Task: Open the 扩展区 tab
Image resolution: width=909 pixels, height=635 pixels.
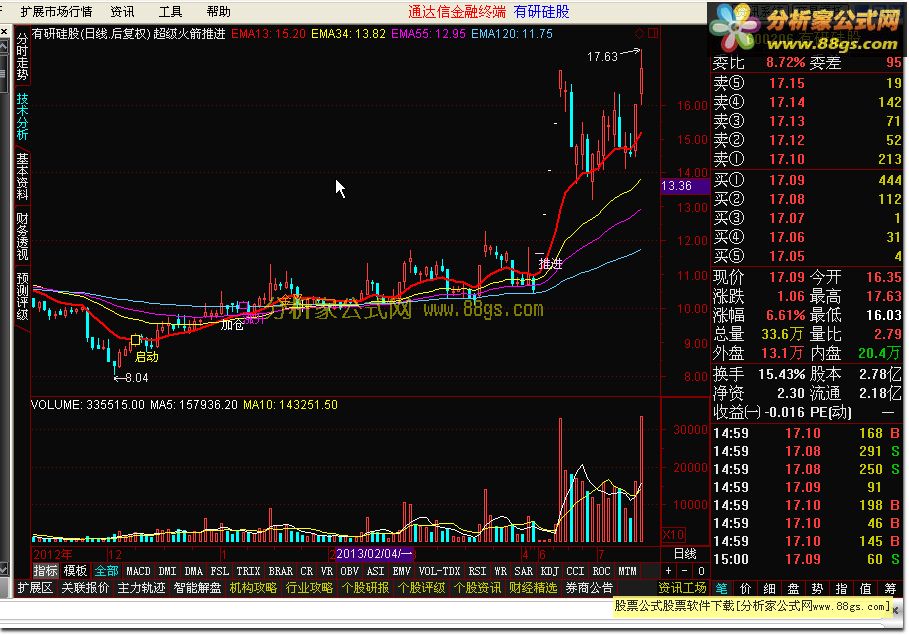Action: pyautogui.click(x=35, y=587)
